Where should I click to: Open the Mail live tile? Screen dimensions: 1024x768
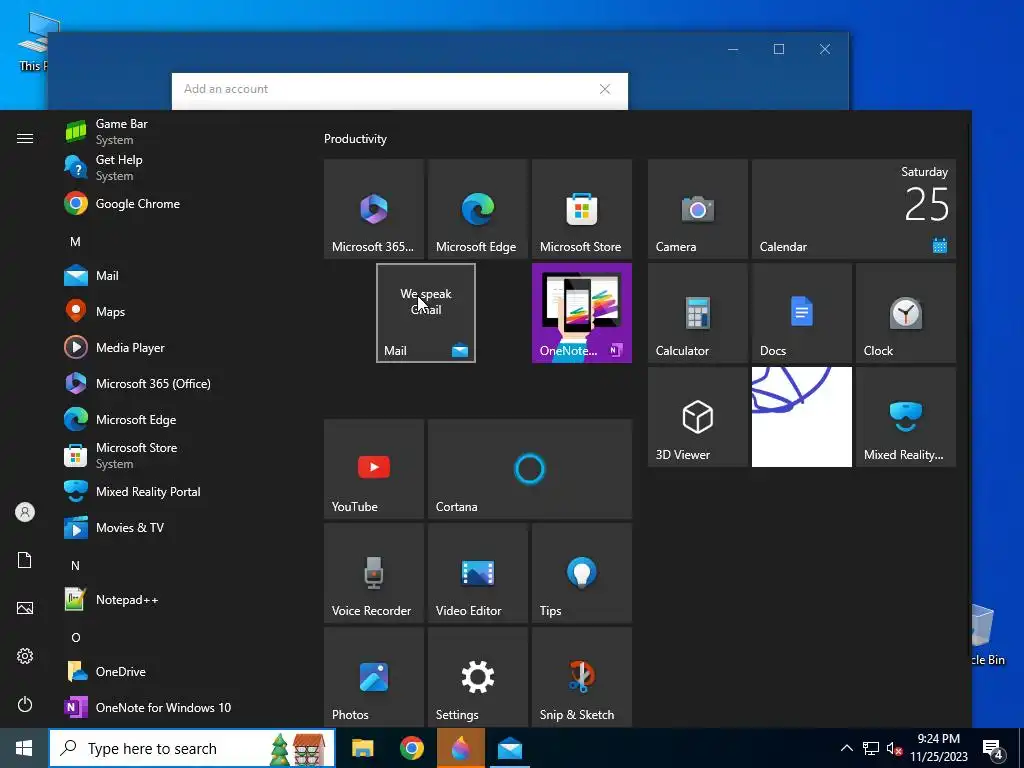(426, 313)
